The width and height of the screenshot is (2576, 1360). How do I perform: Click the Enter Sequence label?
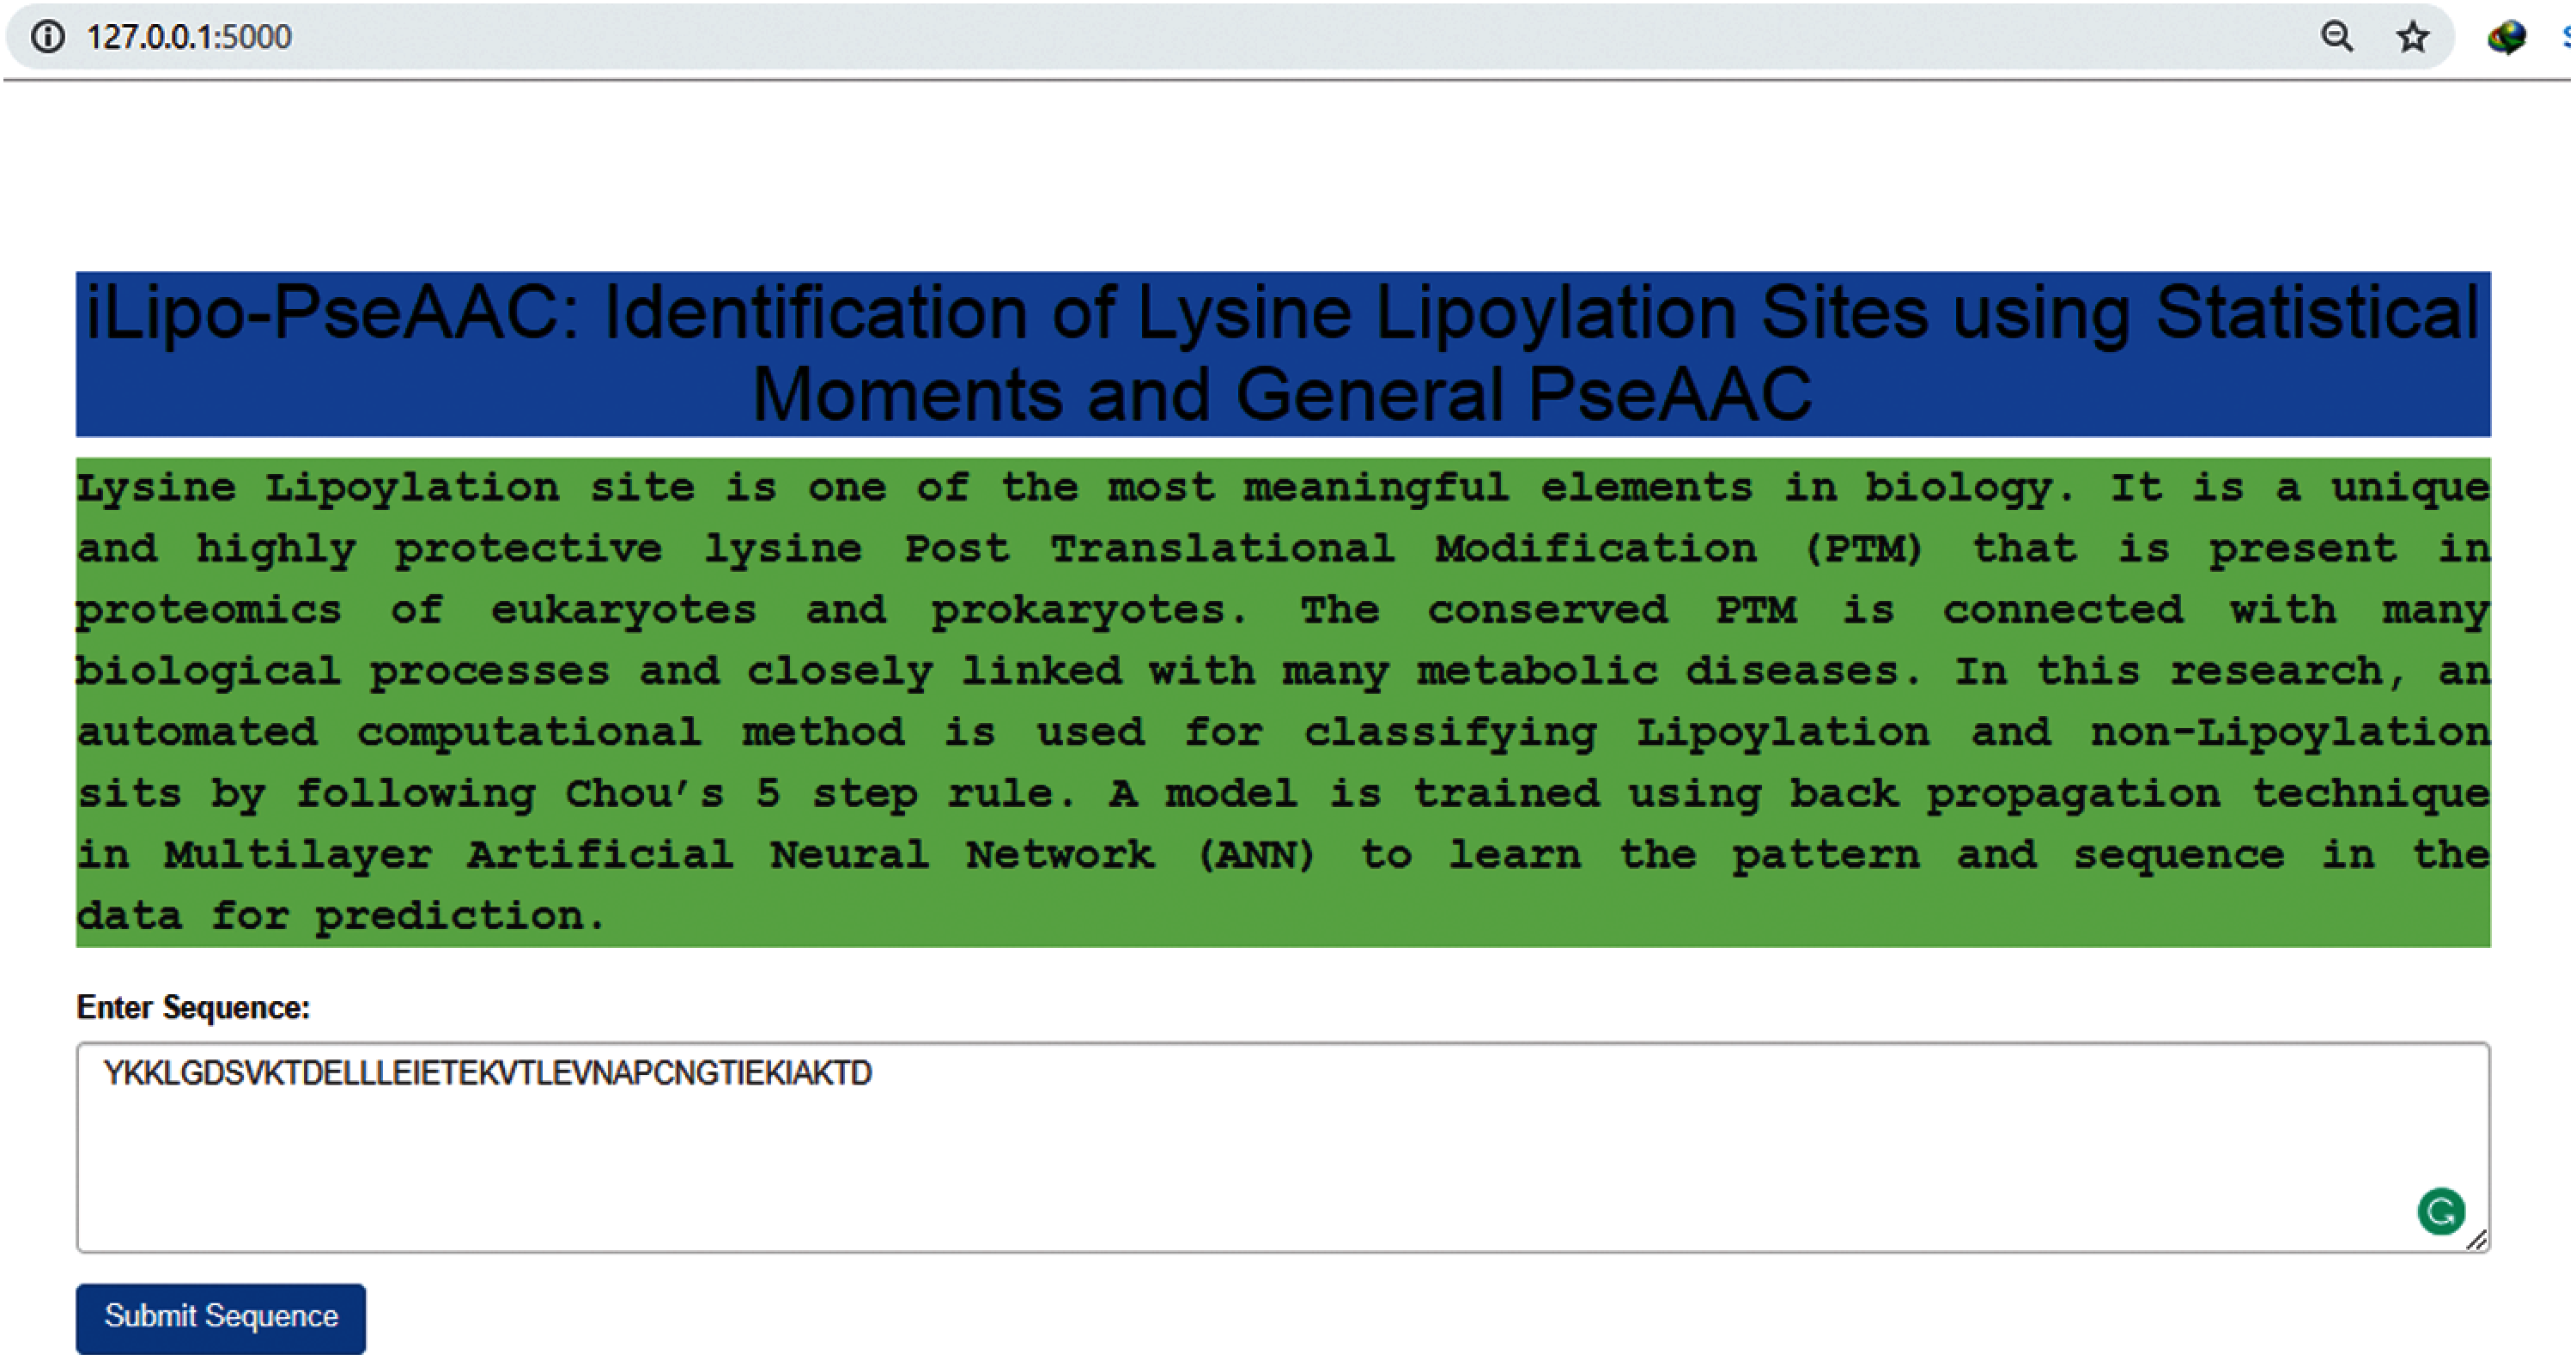[193, 1007]
